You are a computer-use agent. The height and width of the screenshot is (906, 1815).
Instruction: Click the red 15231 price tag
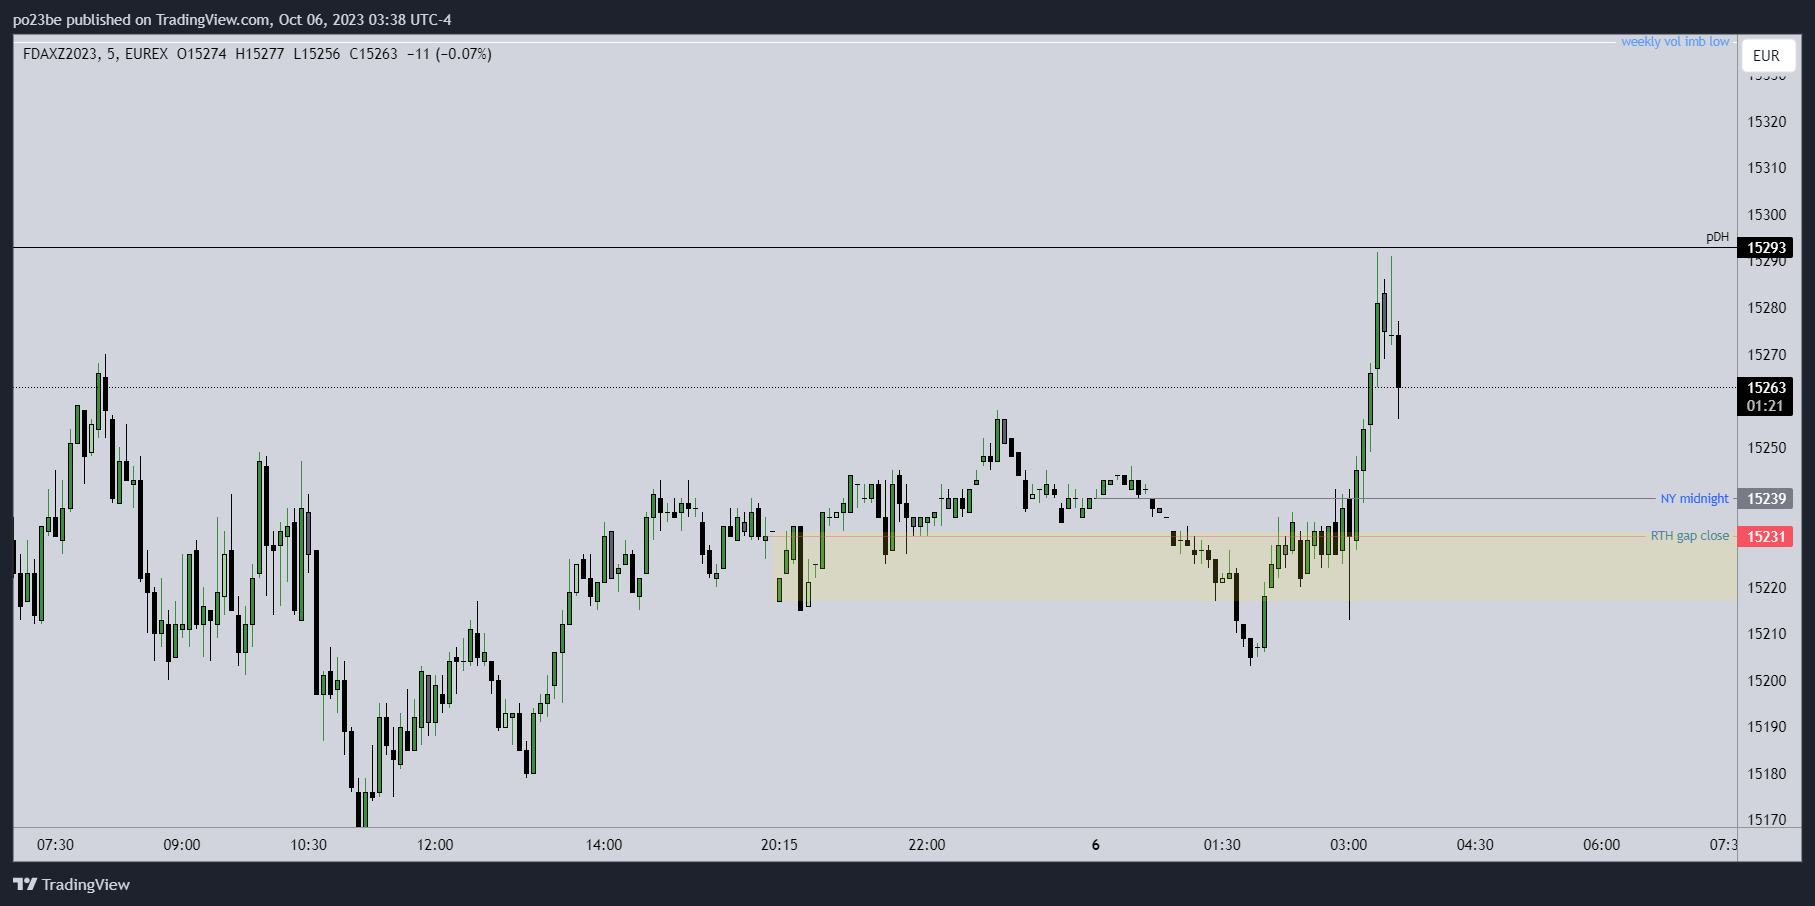coord(1766,537)
